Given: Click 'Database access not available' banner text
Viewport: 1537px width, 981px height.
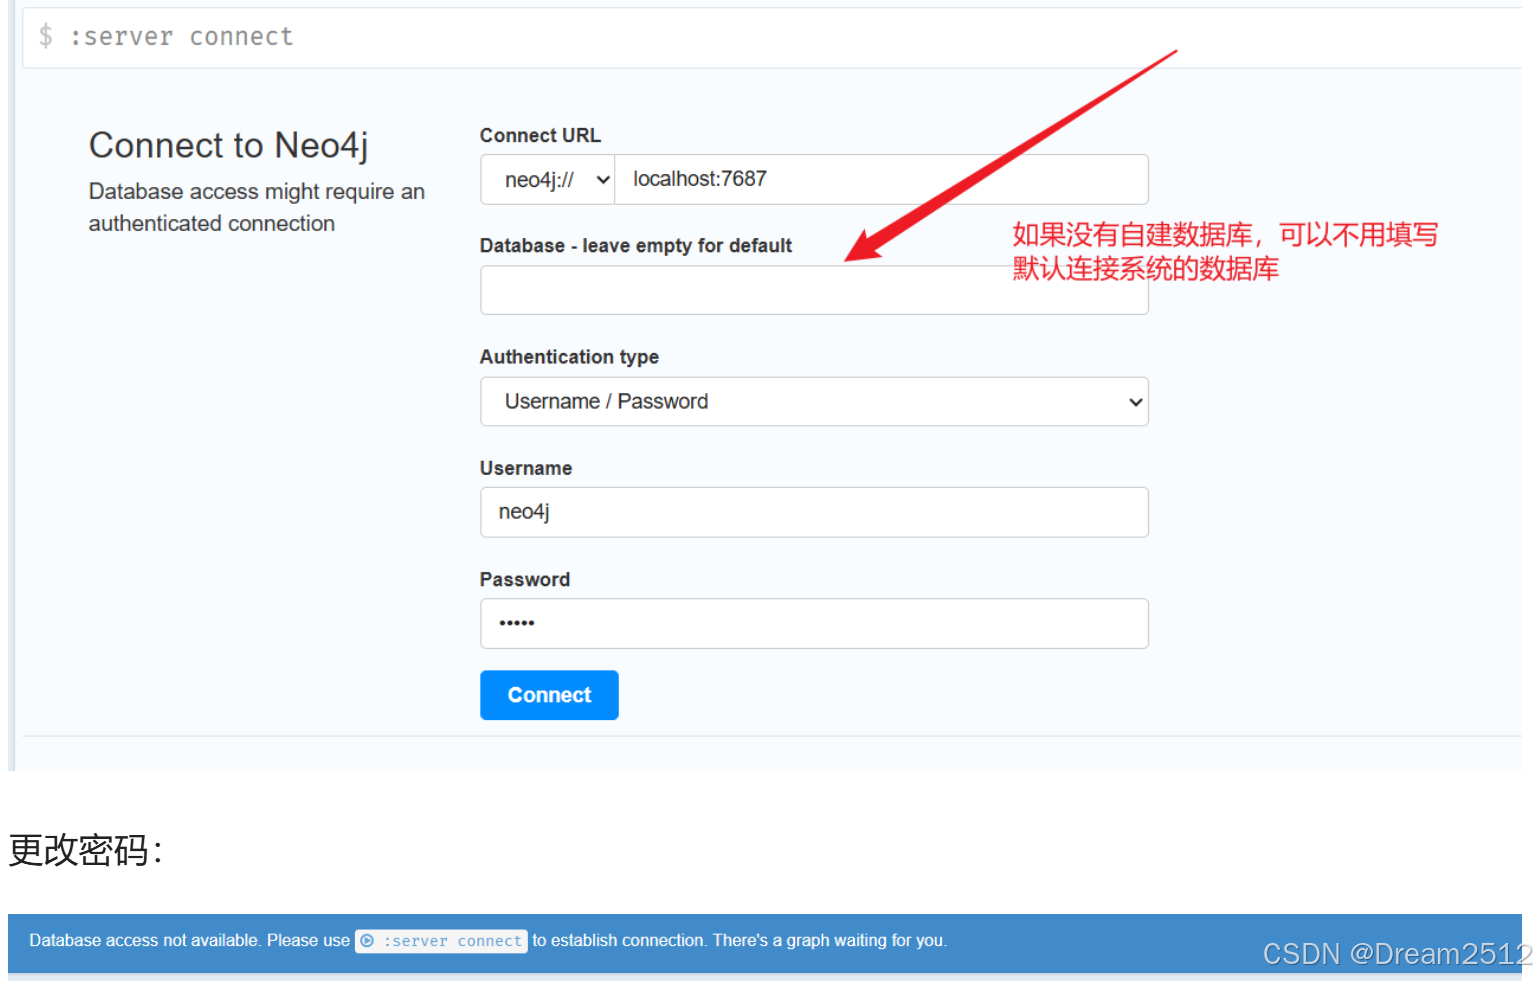Looking at the screenshot, I should [x=144, y=941].
